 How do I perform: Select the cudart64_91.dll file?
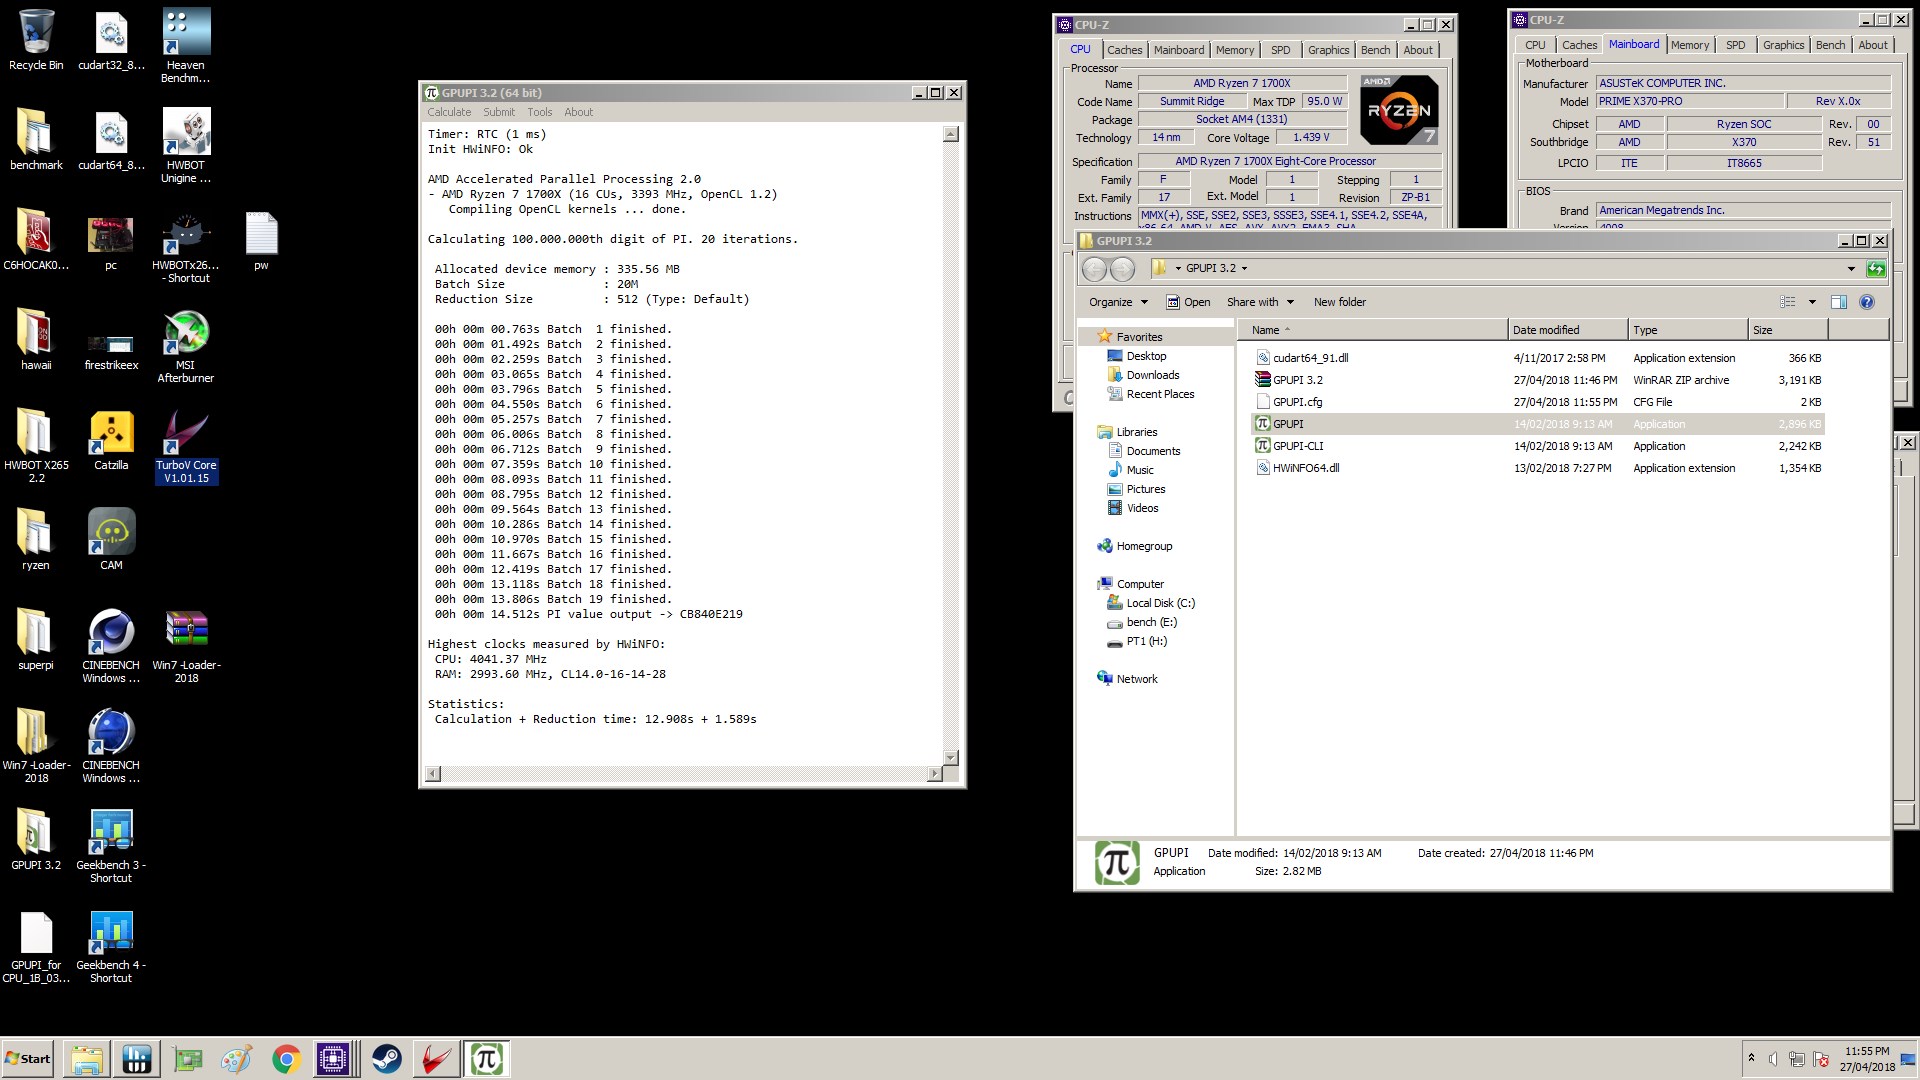click(x=1538, y=358)
